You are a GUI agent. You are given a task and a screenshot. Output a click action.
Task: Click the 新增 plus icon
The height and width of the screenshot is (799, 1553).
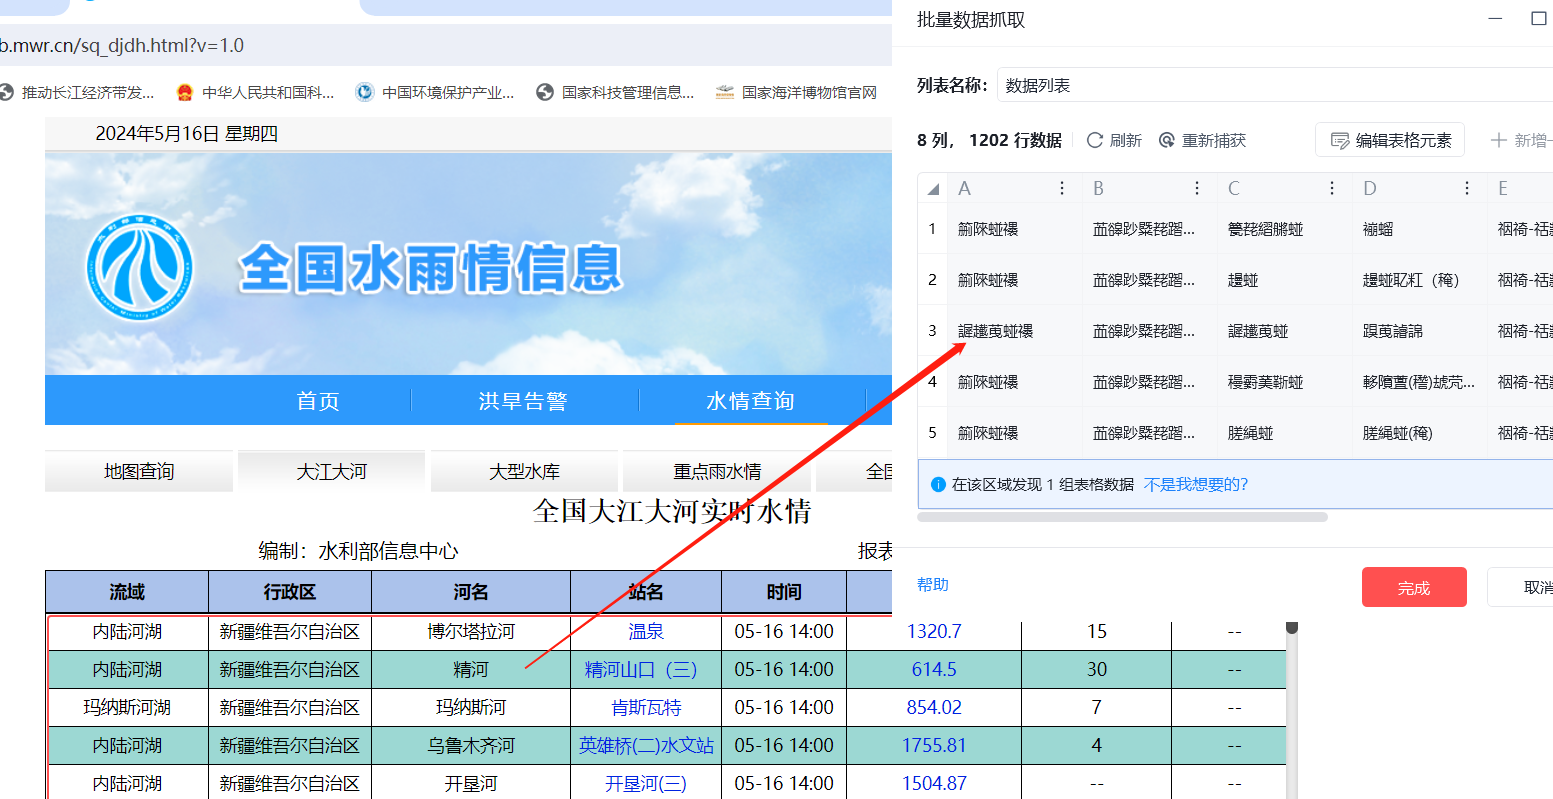pyautogui.click(x=1498, y=141)
